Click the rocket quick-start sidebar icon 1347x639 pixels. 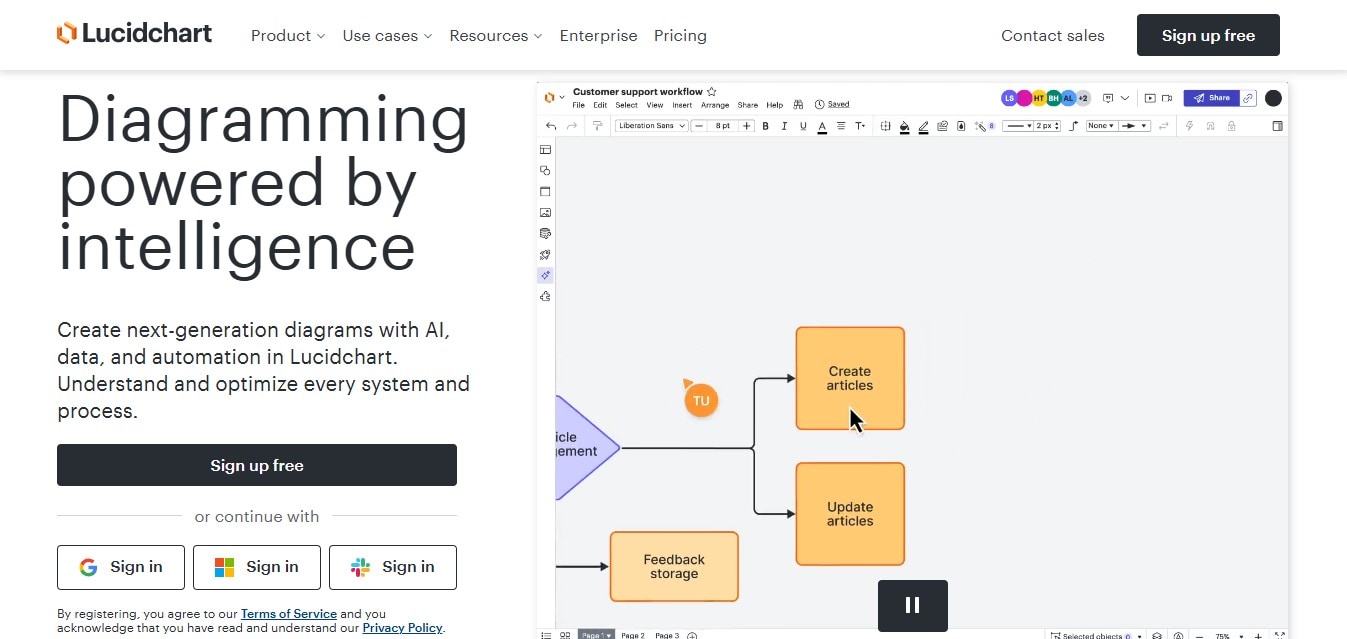click(545, 254)
